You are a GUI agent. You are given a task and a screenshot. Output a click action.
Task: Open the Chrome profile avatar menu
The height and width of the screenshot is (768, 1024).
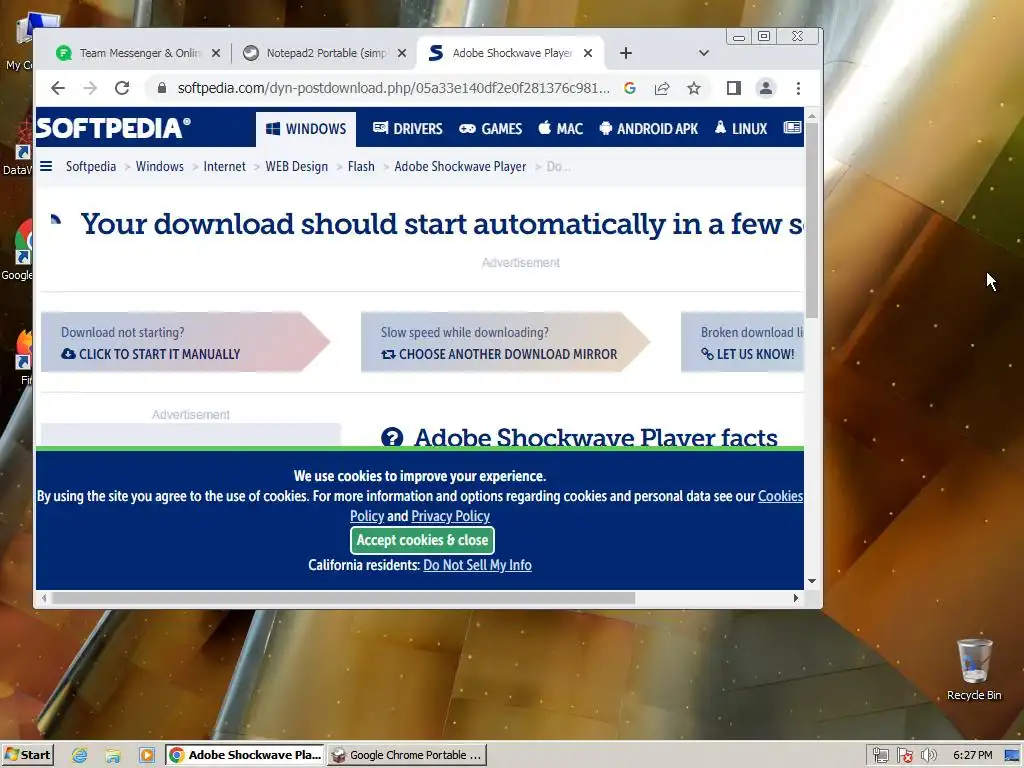click(x=765, y=88)
